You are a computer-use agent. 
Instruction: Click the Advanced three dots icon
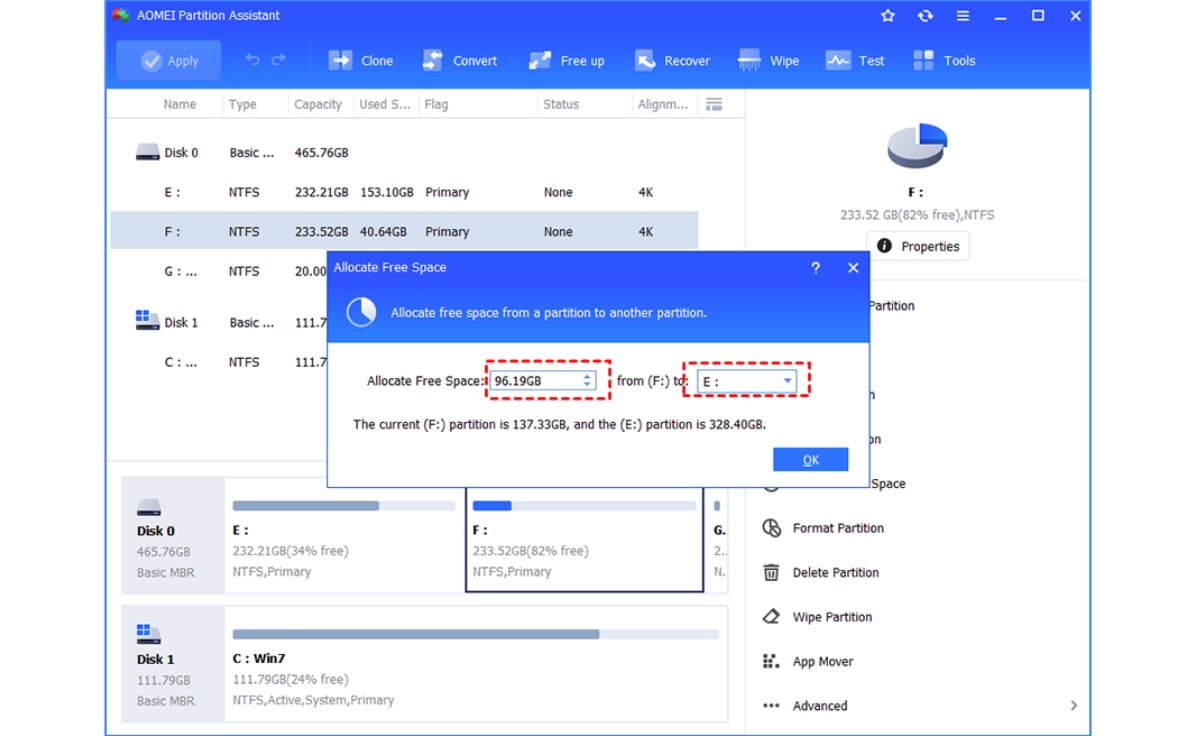(x=771, y=705)
